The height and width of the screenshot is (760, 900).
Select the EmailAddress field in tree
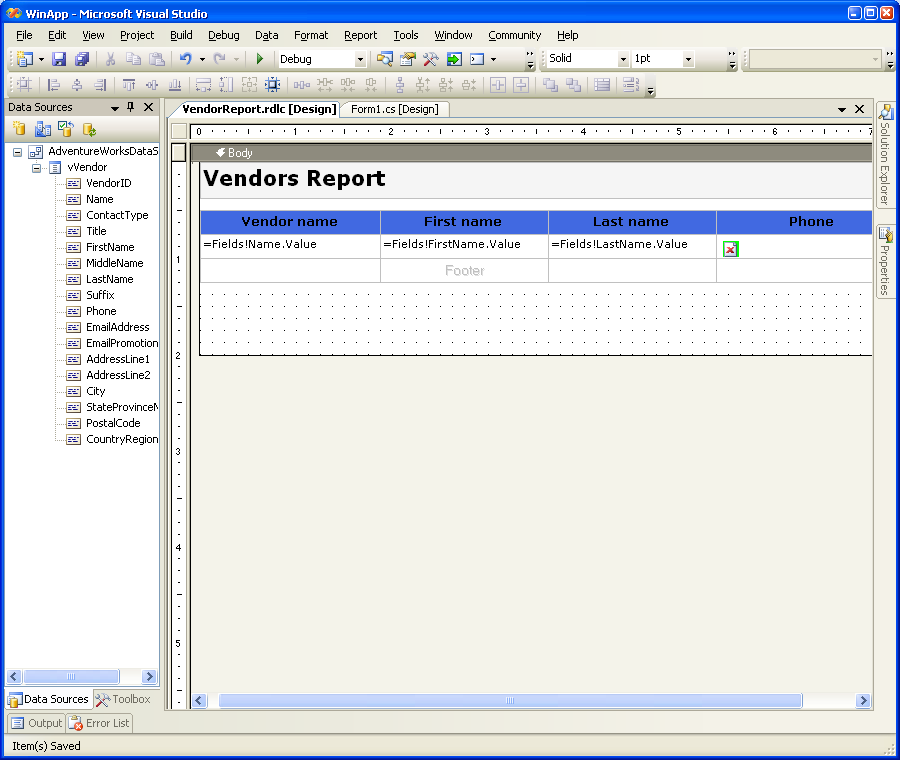click(117, 327)
